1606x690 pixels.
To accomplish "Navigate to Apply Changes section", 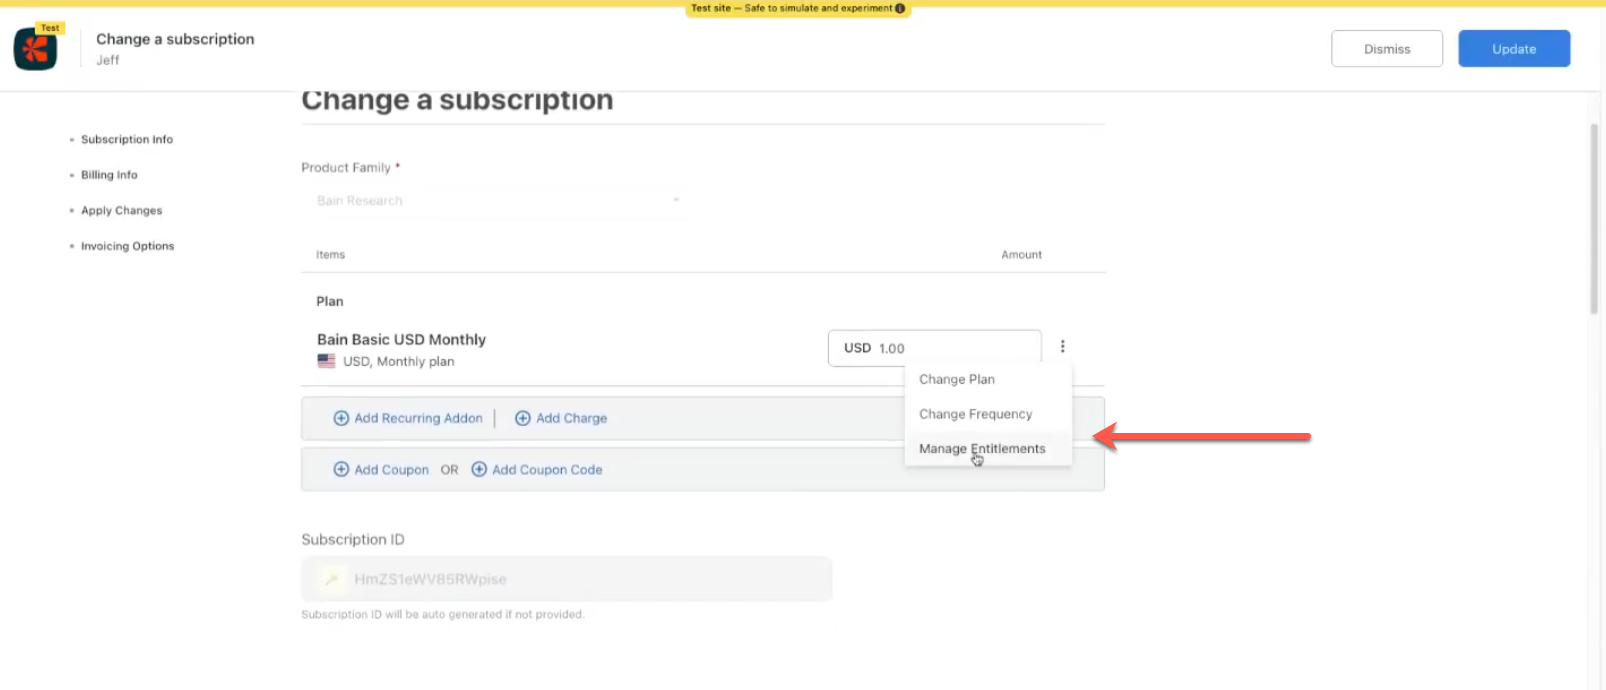I will pyautogui.click(x=121, y=211).
